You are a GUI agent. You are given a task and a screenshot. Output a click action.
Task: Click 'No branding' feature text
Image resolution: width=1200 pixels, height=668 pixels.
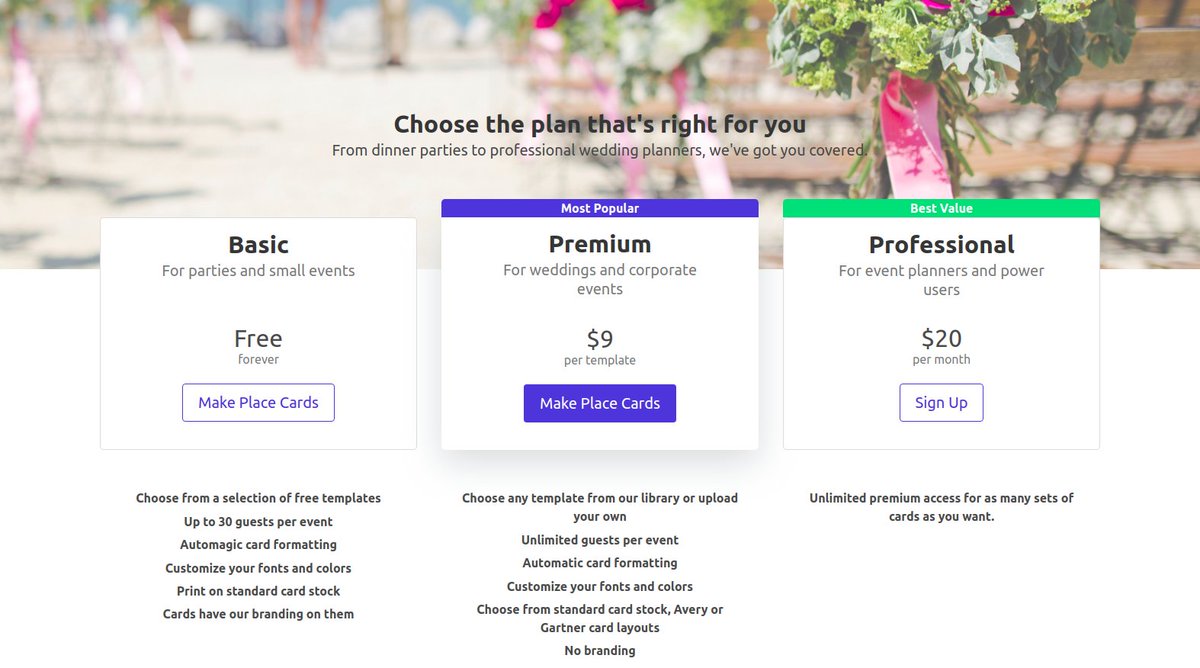(x=600, y=651)
